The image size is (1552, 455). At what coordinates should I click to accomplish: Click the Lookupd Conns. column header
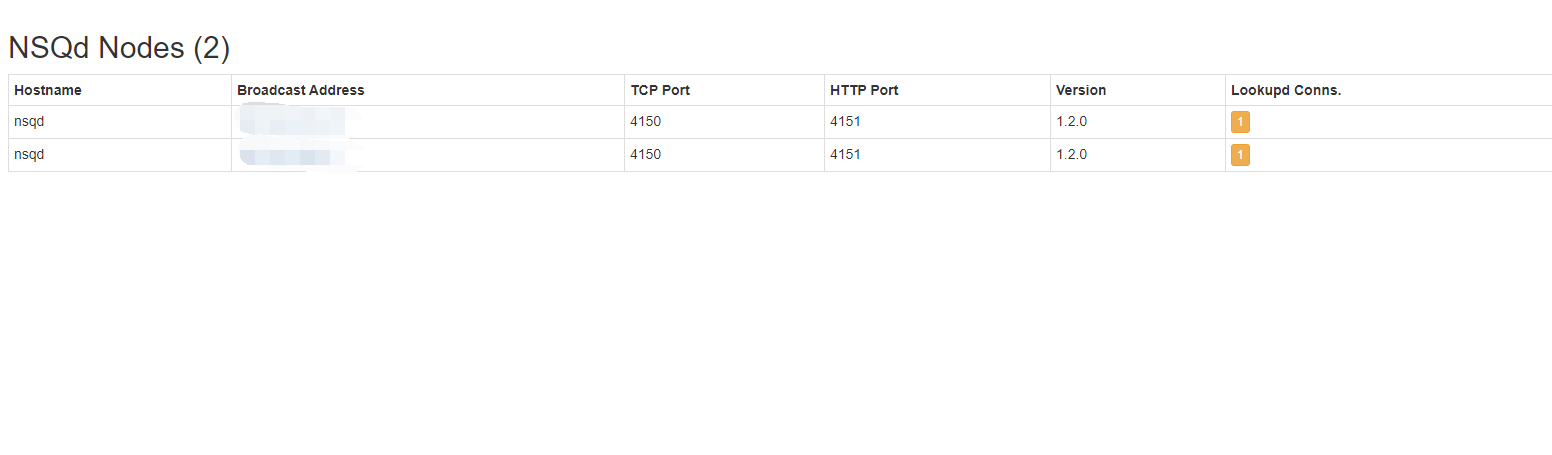coord(1285,90)
